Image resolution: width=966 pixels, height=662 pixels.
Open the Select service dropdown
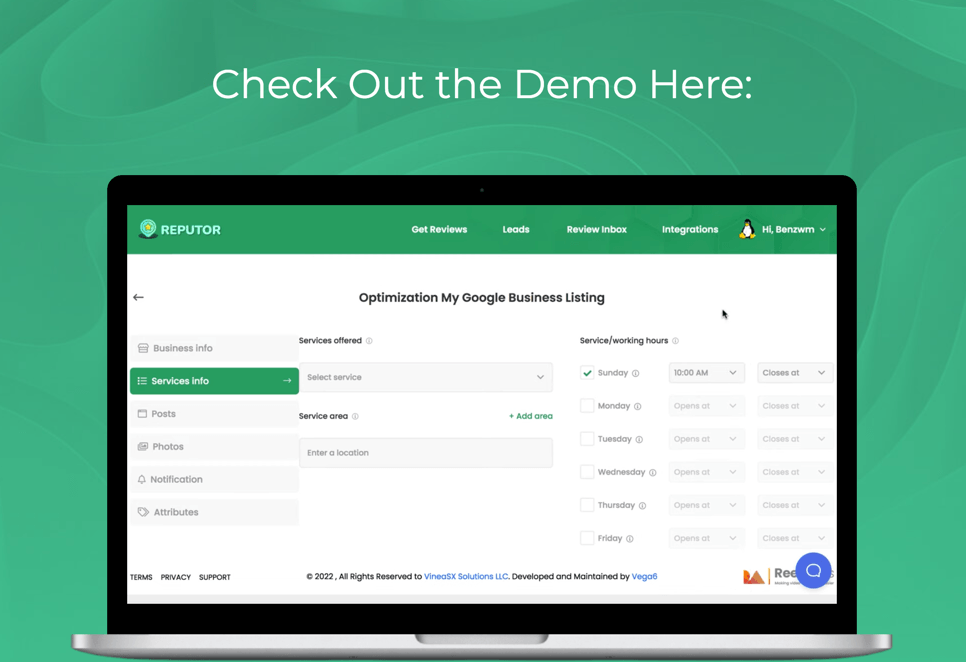pyautogui.click(x=426, y=377)
